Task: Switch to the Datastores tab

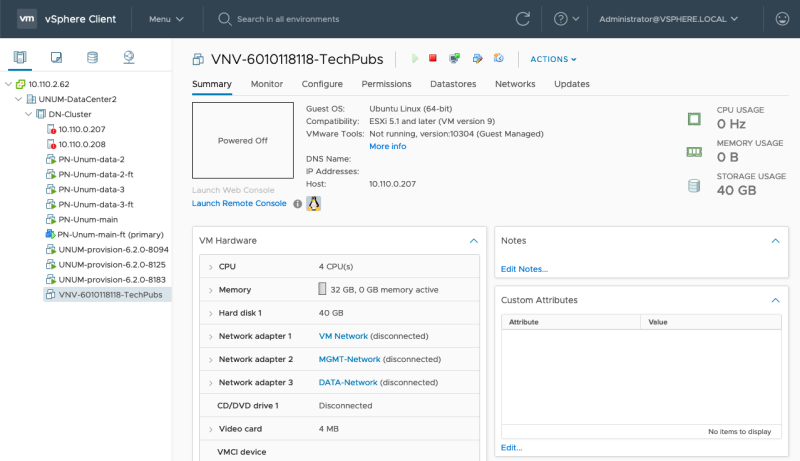Action: 453,84
